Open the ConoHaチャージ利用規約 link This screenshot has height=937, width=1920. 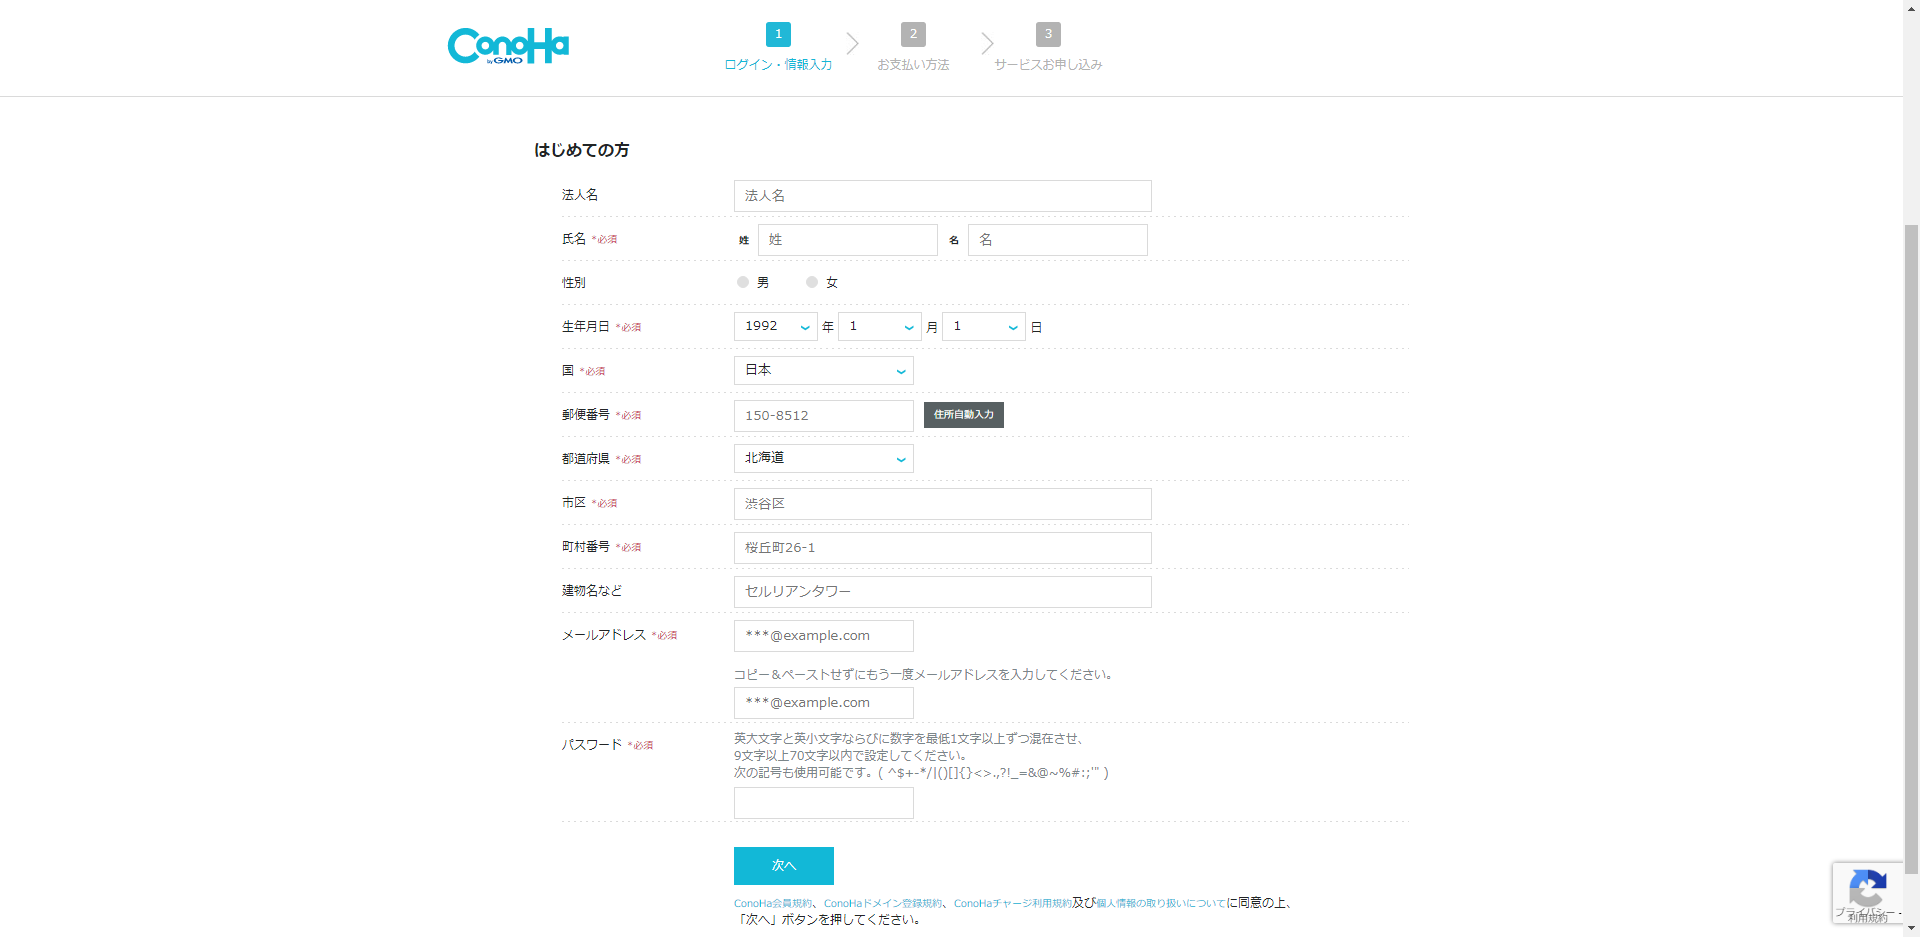(x=1013, y=904)
